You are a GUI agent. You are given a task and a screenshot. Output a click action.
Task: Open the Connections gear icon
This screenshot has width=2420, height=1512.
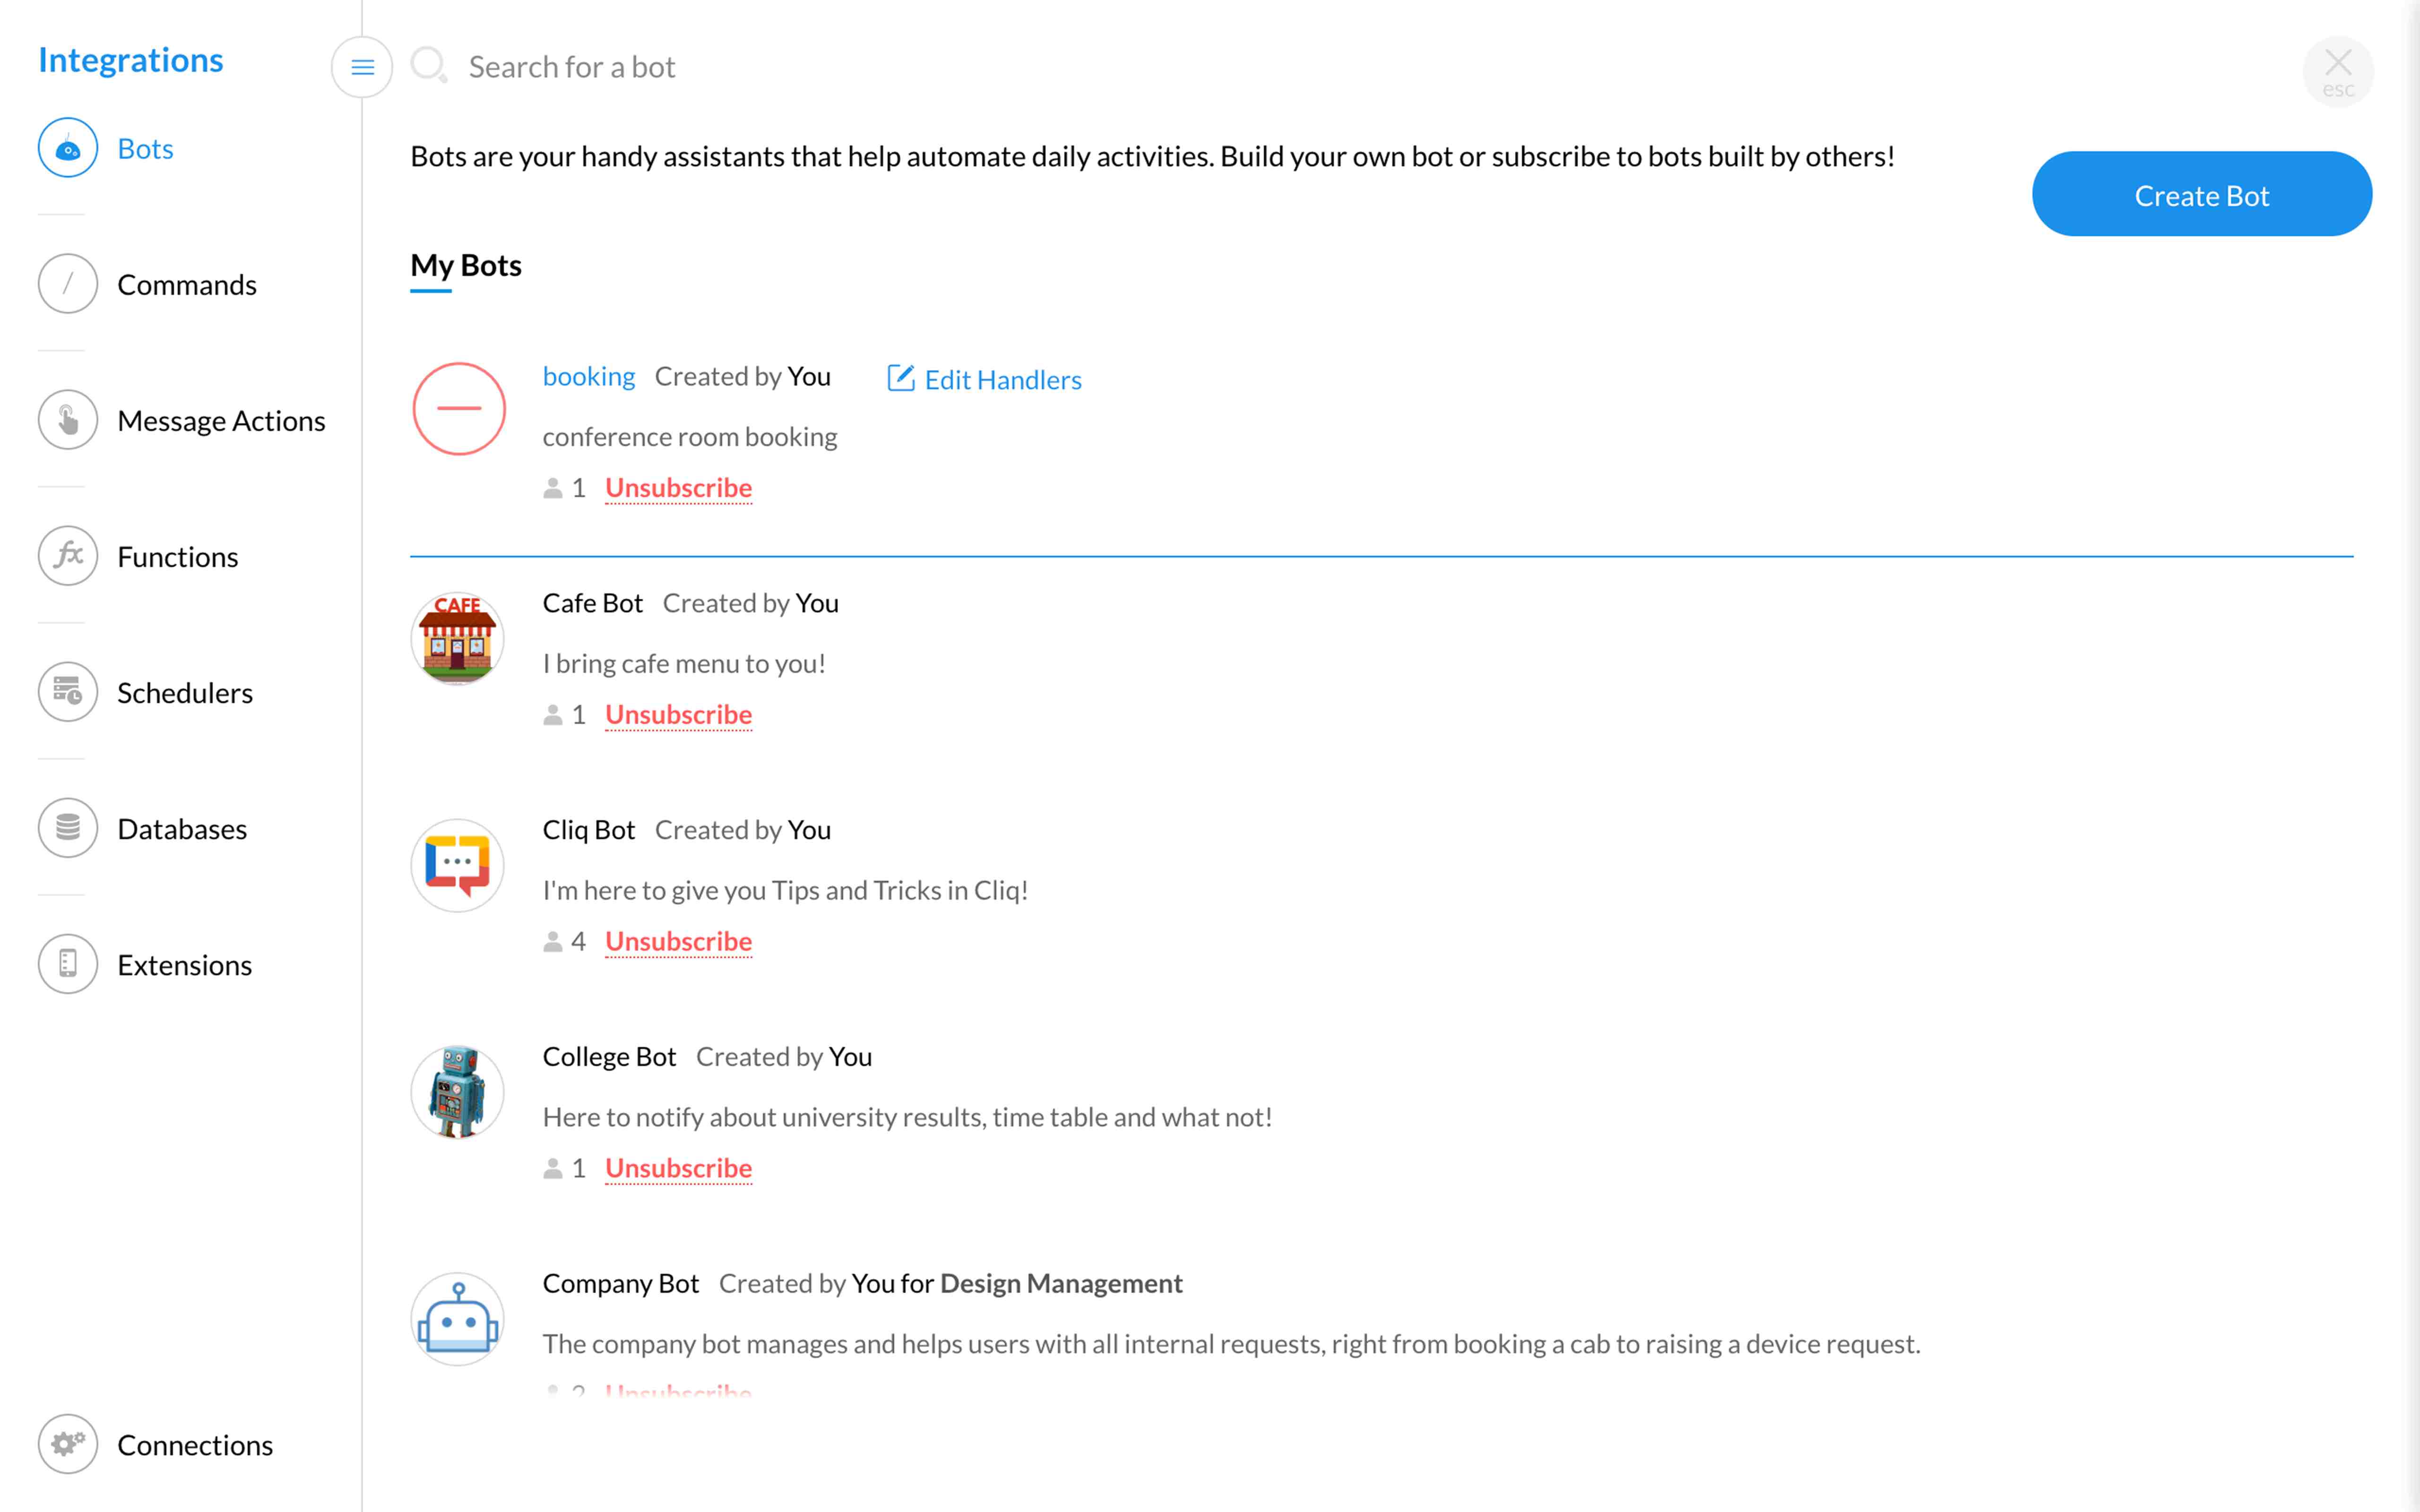(68, 1444)
